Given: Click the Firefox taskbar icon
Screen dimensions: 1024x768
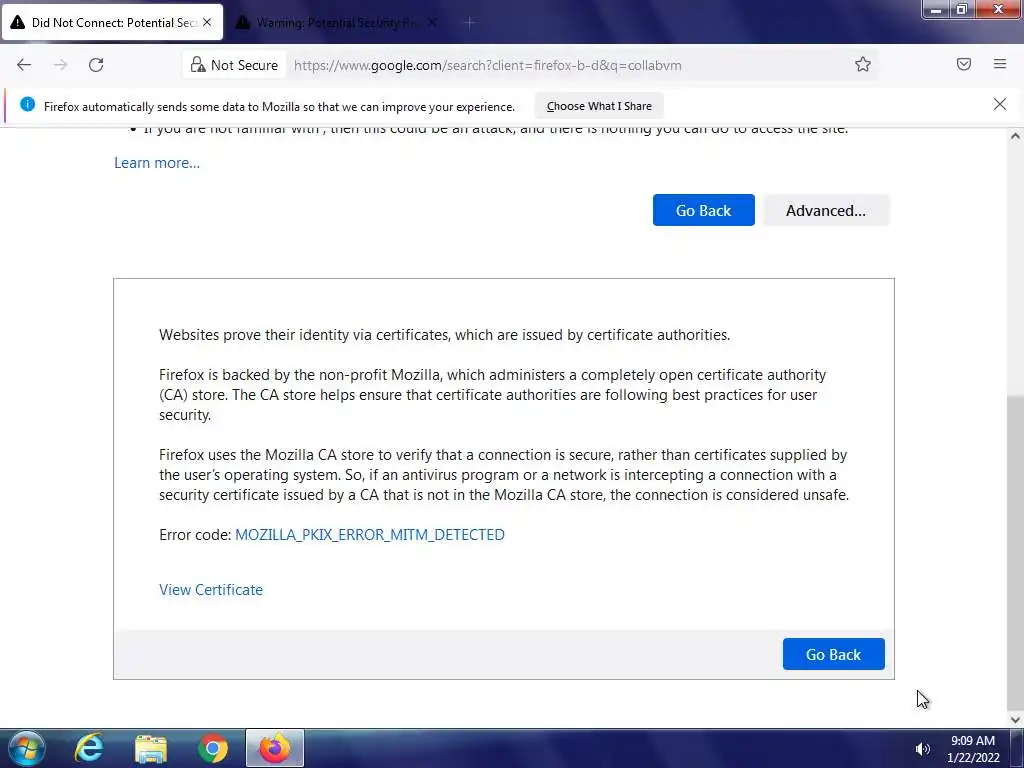Looking at the screenshot, I should [x=274, y=748].
